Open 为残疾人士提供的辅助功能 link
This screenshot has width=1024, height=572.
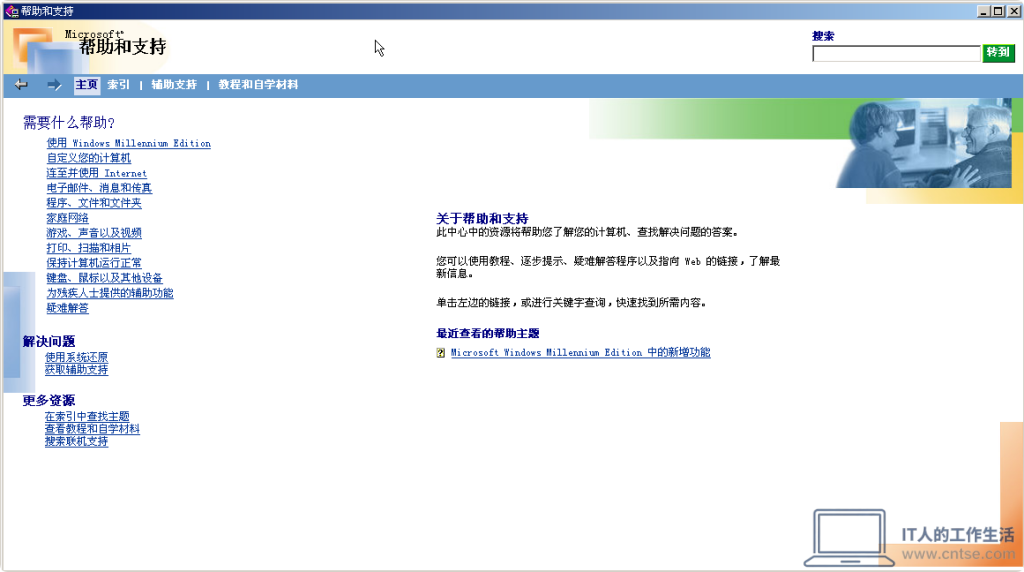pyautogui.click(x=110, y=293)
